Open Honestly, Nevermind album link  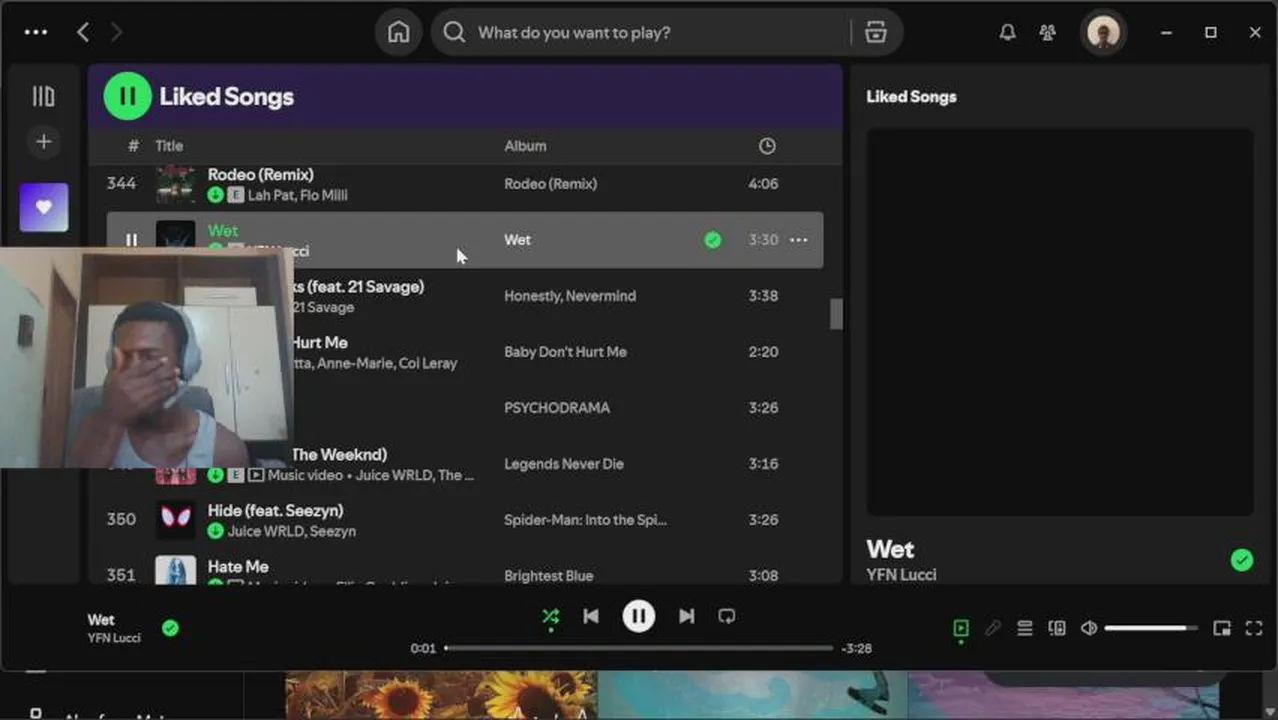570,296
